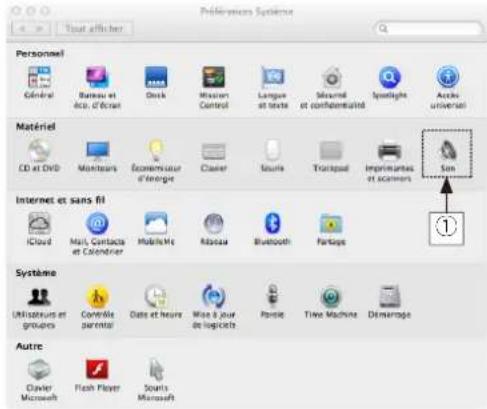Viewport: 487px width, 409px height.
Task: Open the Bluetooth preferences pane
Action: 272,228
